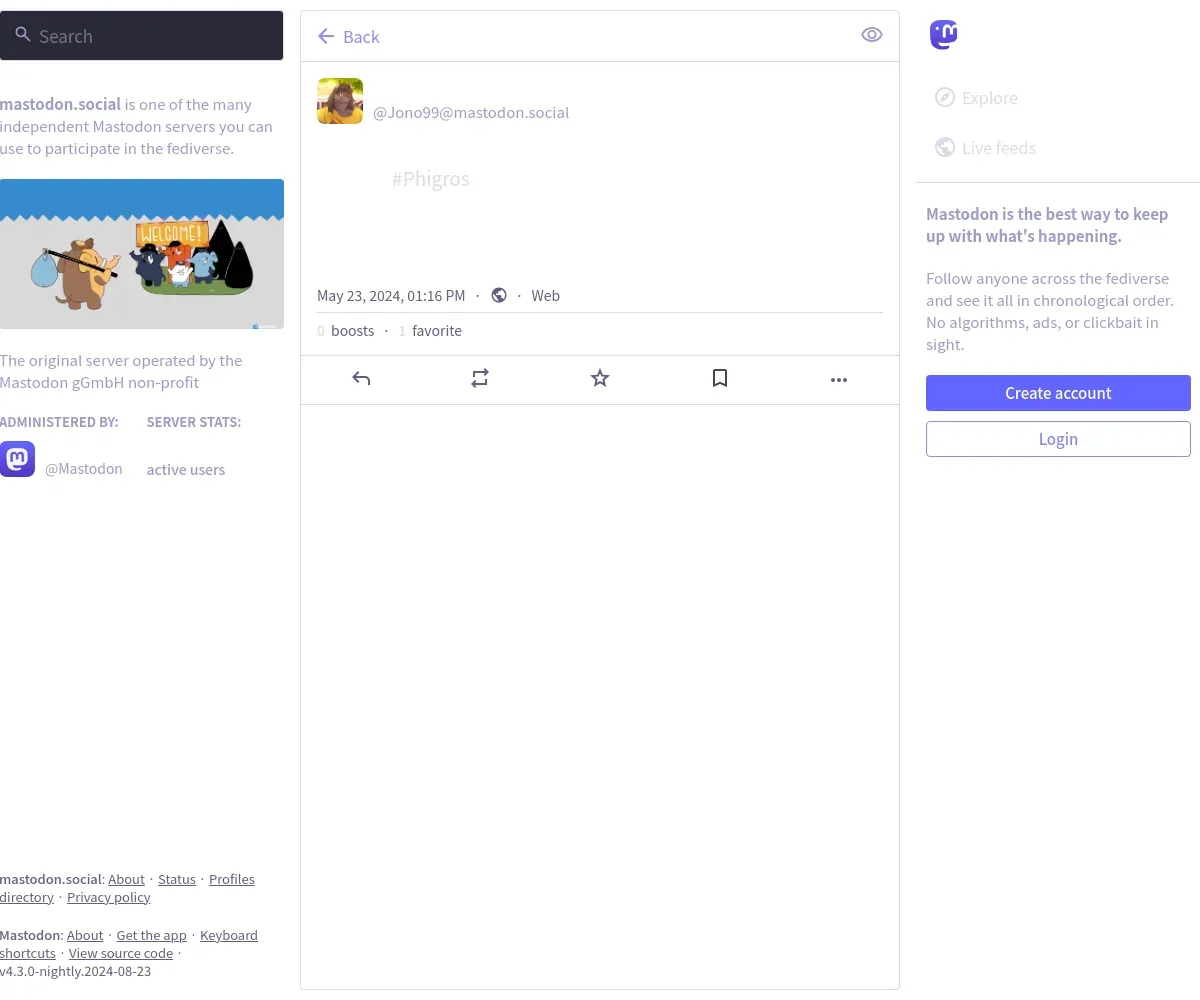Open @Jono99@mastodon.social profile link
This screenshot has width=1200, height=1000.
coord(471,112)
